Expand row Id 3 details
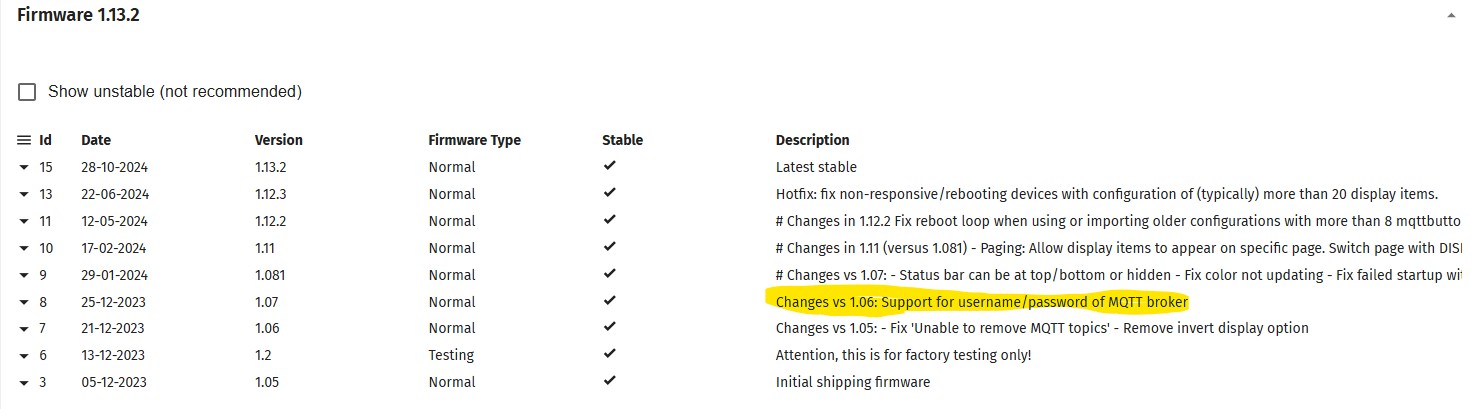The image size is (1473, 409). point(25,383)
